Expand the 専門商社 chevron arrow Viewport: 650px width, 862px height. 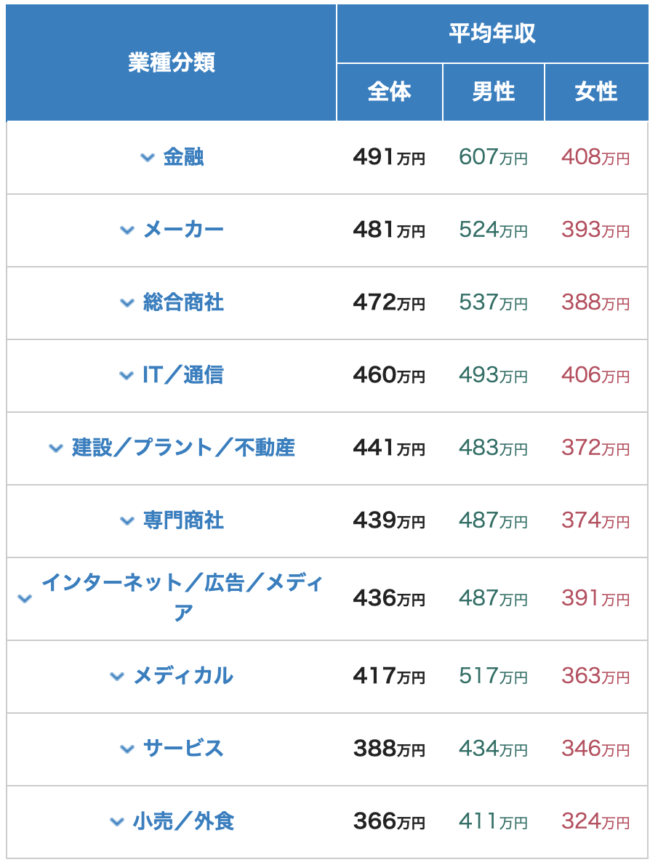(127, 520)
